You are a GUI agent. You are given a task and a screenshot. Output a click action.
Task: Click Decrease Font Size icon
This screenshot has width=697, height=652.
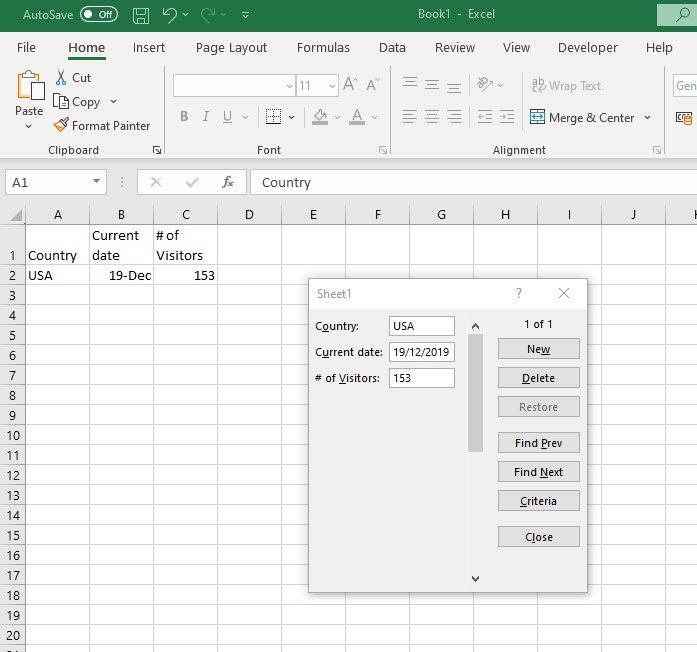pos(373,84)
